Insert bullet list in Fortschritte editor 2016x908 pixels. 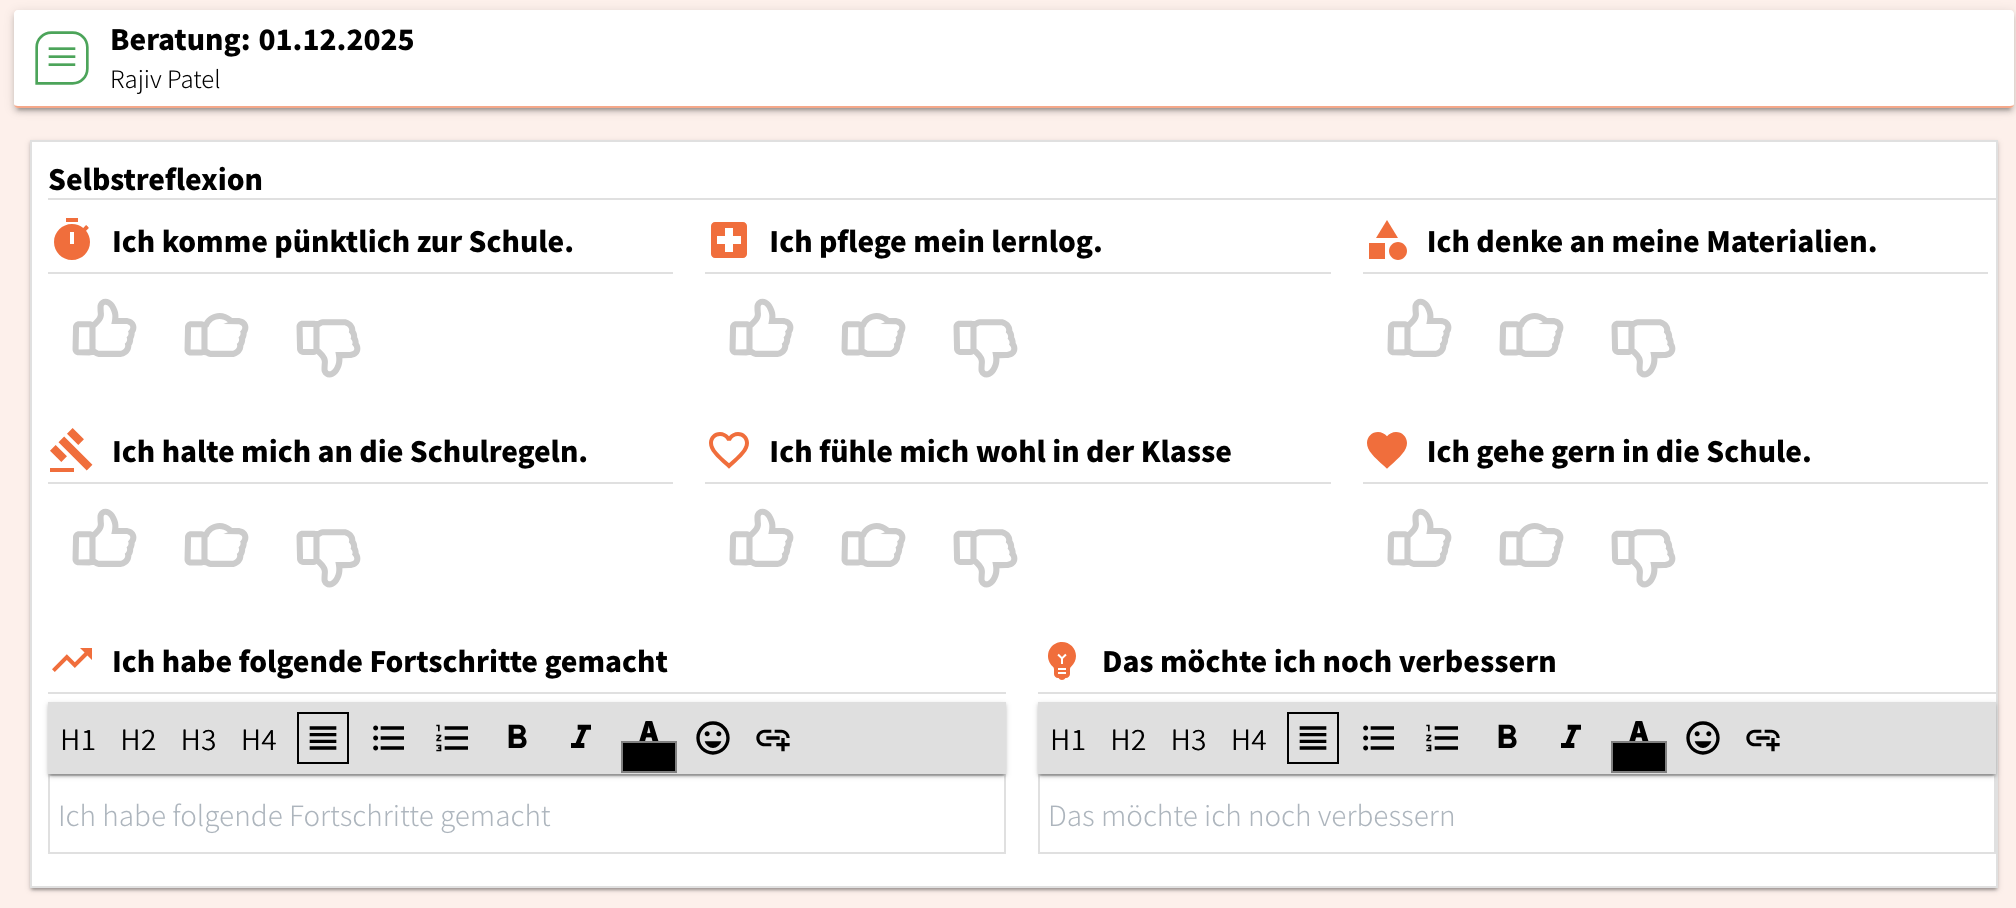pyautogui.click(x=388, y=739)
